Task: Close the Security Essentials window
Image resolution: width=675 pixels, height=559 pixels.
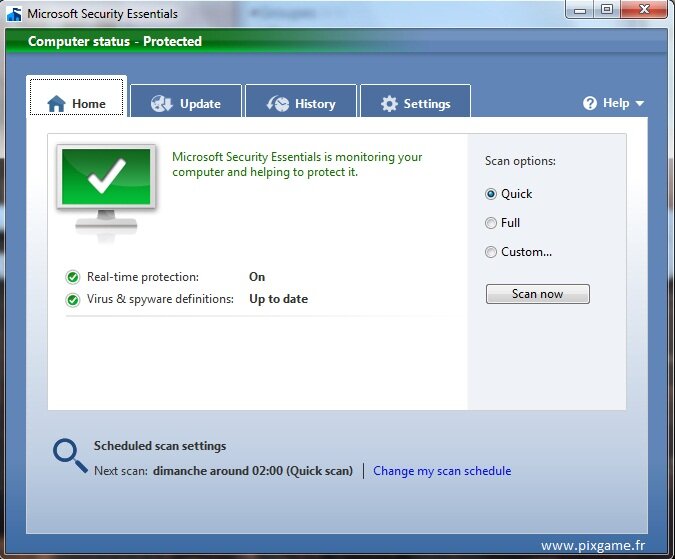Action: tap(644, 9)
